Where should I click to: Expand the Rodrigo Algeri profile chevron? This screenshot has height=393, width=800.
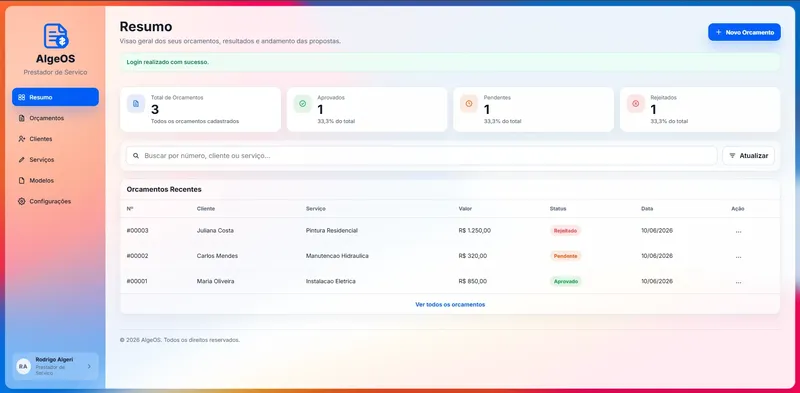[x=89, y=366]
